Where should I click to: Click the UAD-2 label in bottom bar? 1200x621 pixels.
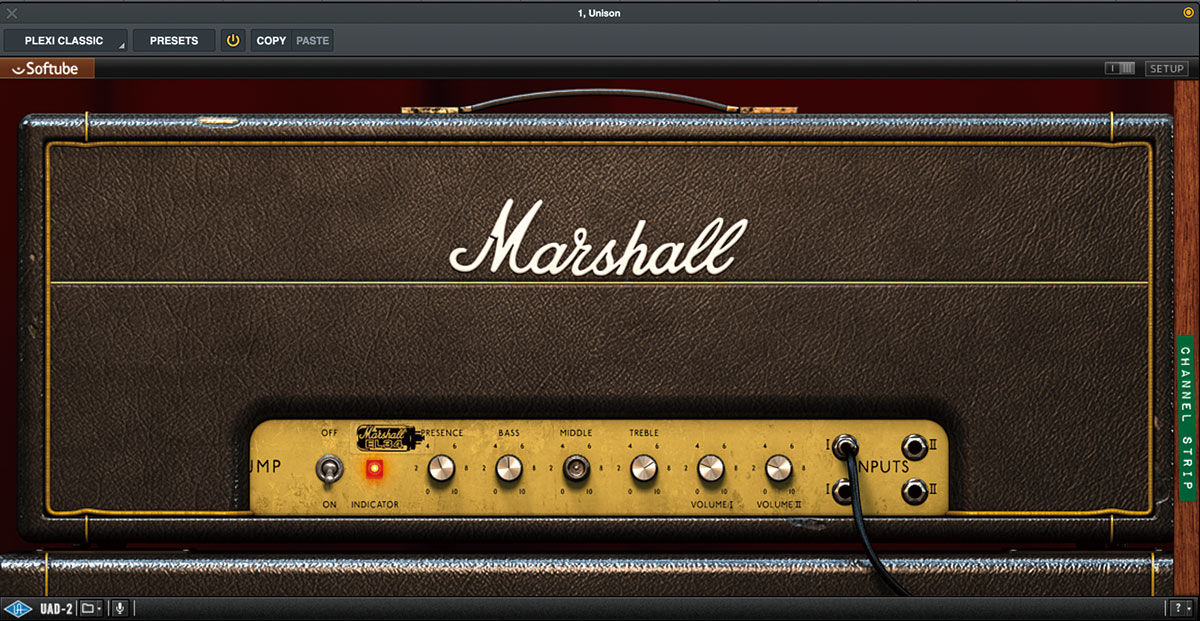[x=55, y=608]
